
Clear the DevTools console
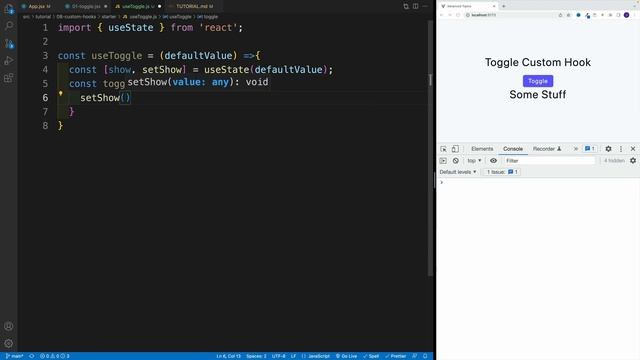456,161
